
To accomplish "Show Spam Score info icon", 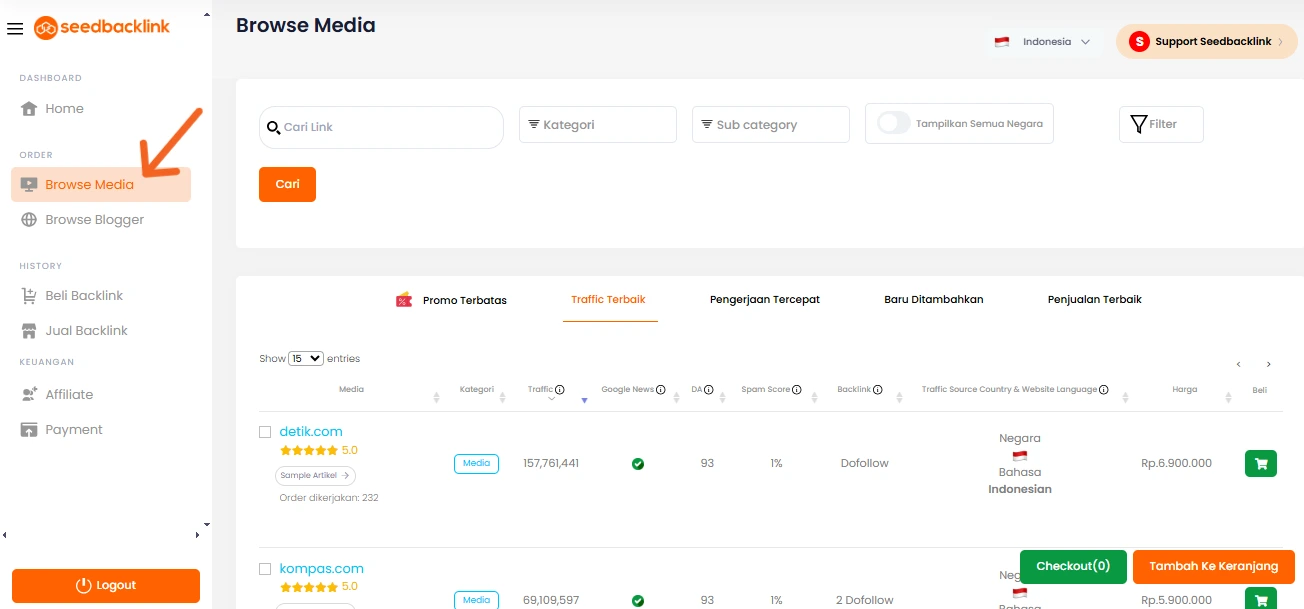I will point(797,390).
